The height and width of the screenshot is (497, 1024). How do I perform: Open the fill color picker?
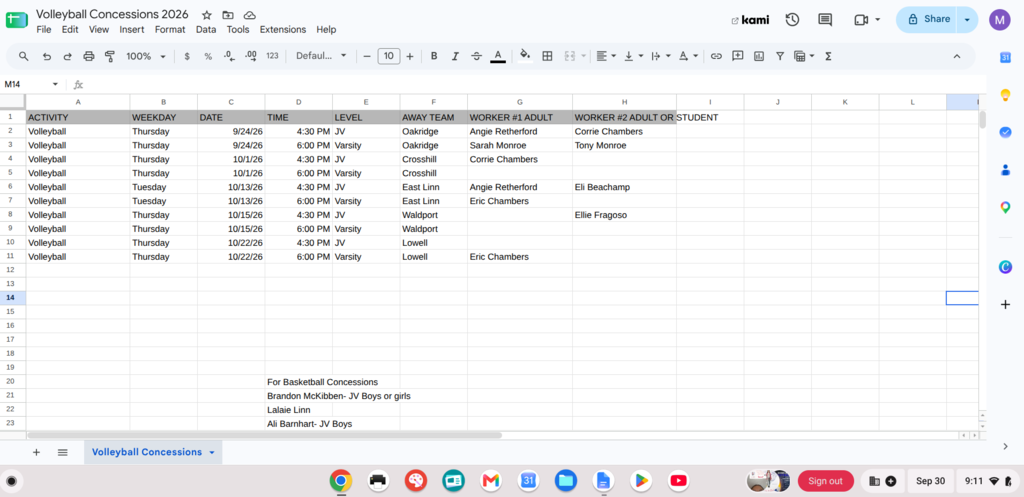[x=525, y=56]
